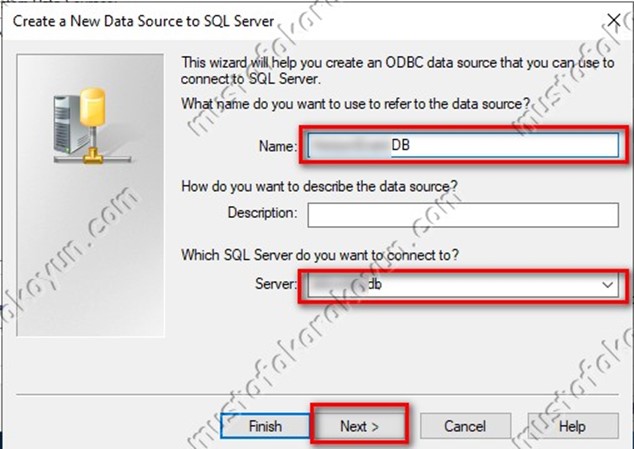
Task: Click the gray wizard image panel on the left
Action: tap(90, 195)
